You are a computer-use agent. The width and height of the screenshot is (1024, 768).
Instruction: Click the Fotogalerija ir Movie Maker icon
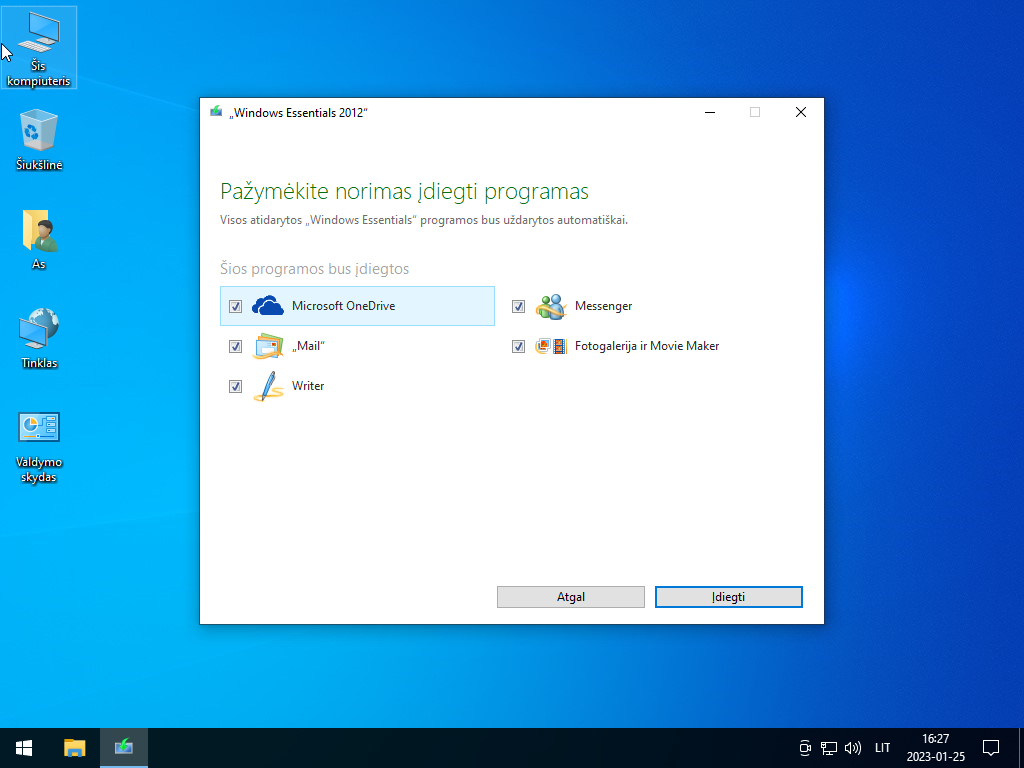(x=551, y=346)
